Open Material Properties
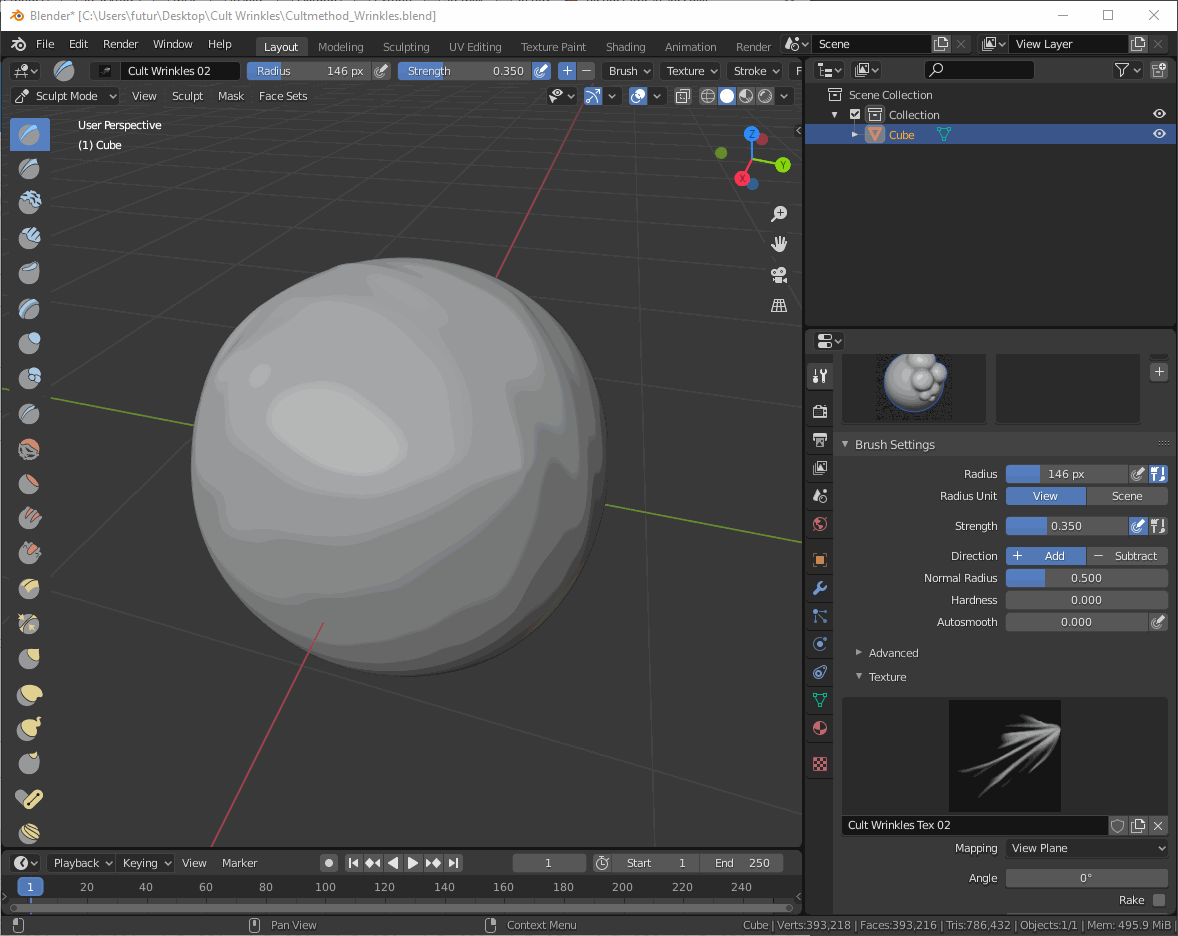Viewport: 1178px width, 936px height. point(820,728)
